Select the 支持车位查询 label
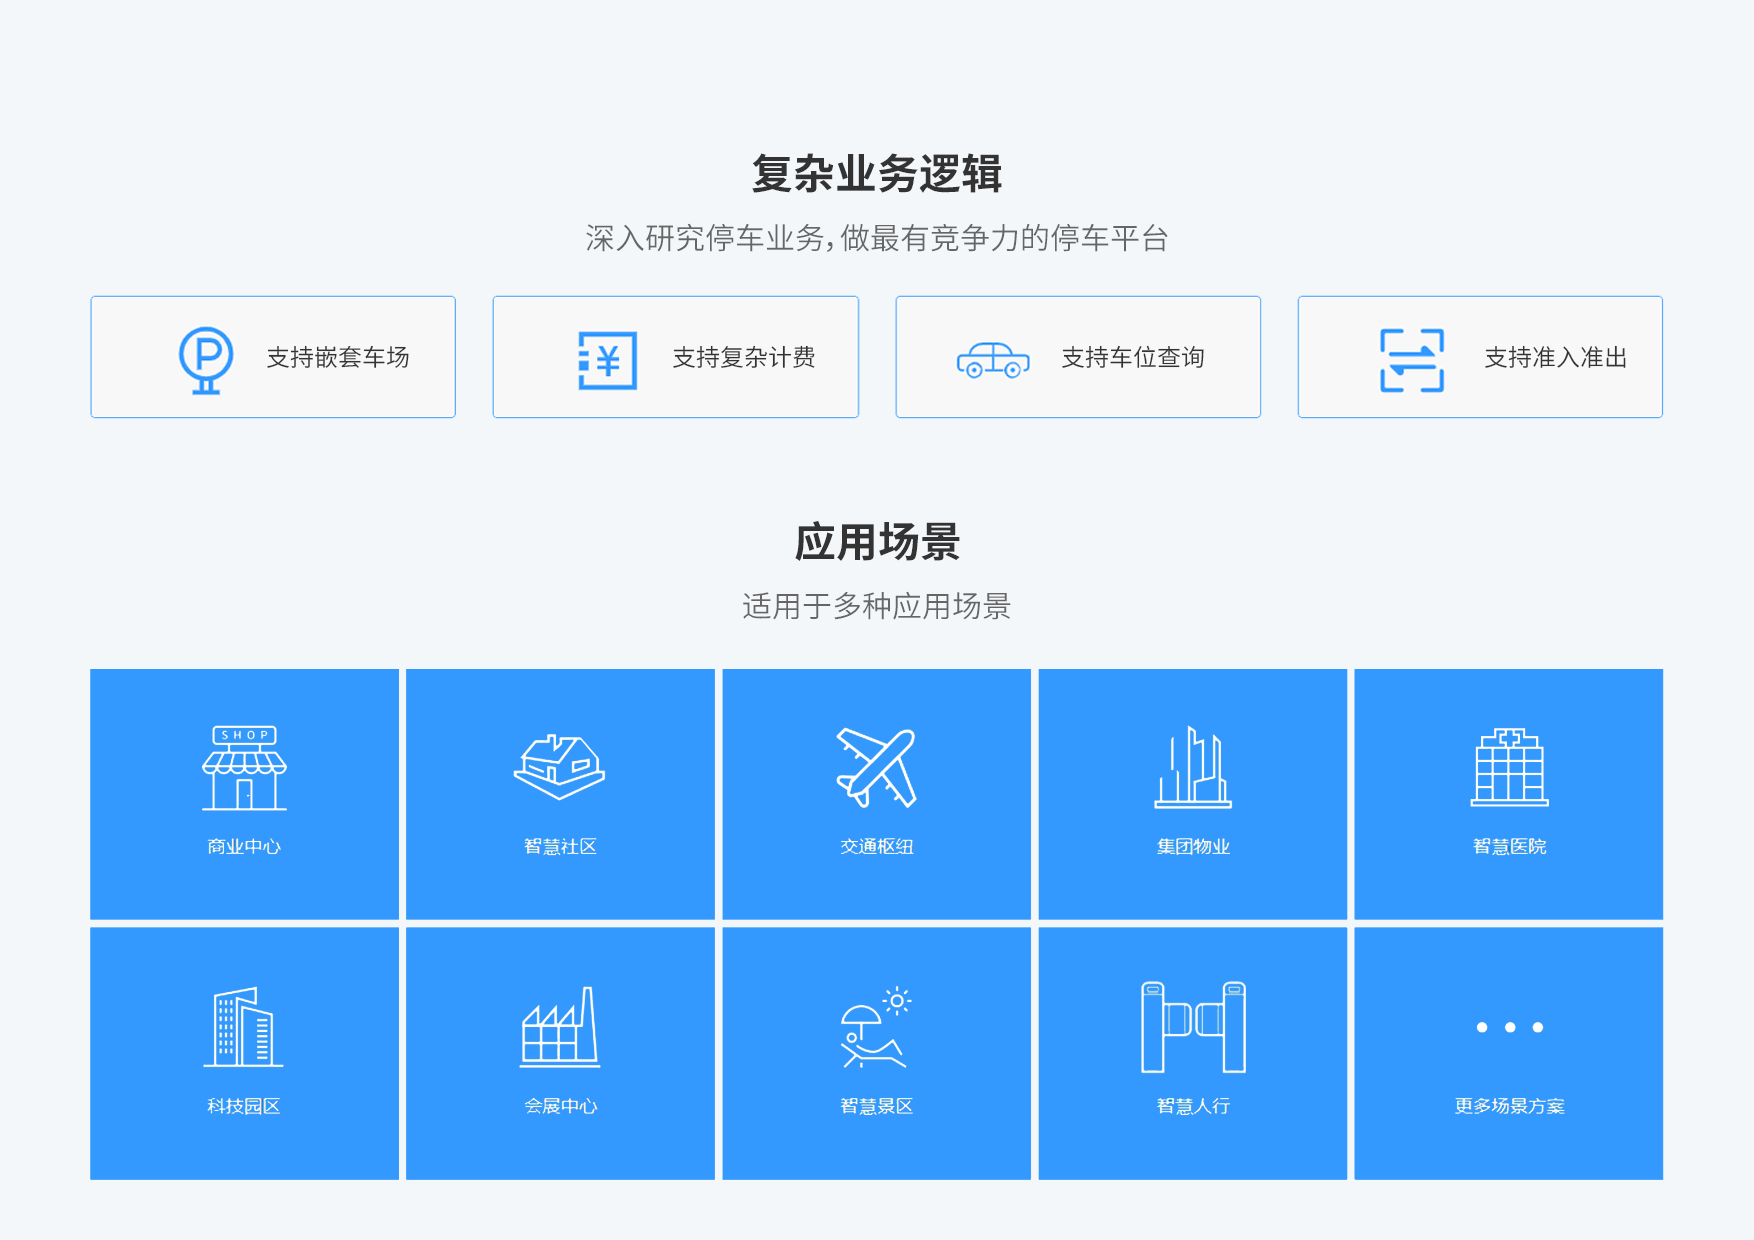This screenshot has height=1240, width=1754. click(1132, 358)
